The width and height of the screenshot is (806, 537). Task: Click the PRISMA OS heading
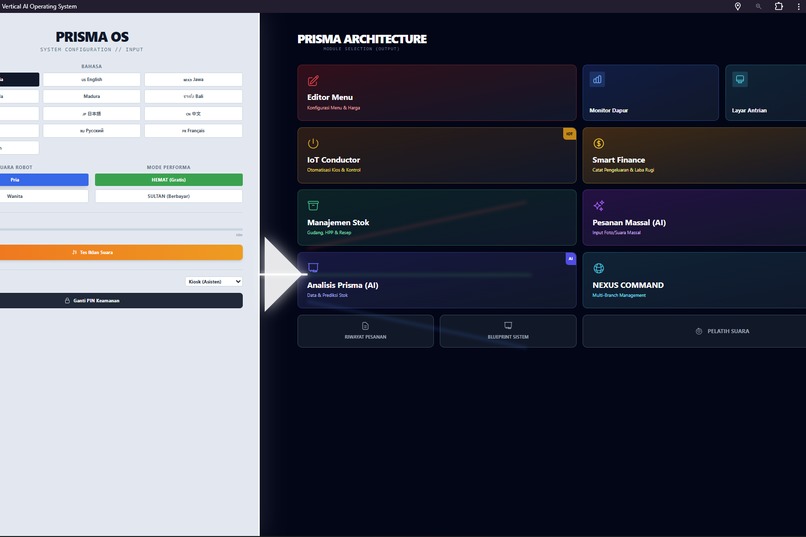click(x=92, y=37)
